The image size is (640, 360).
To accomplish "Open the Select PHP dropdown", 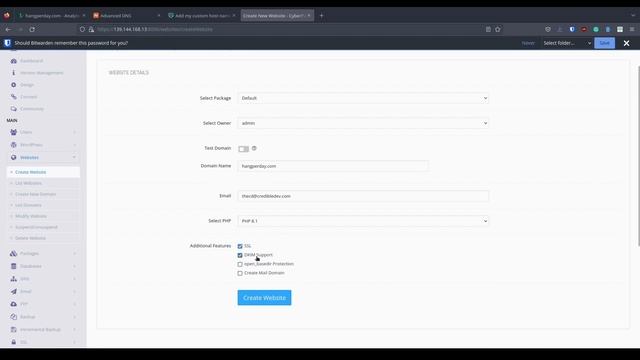I will click(x=363, y=221).
